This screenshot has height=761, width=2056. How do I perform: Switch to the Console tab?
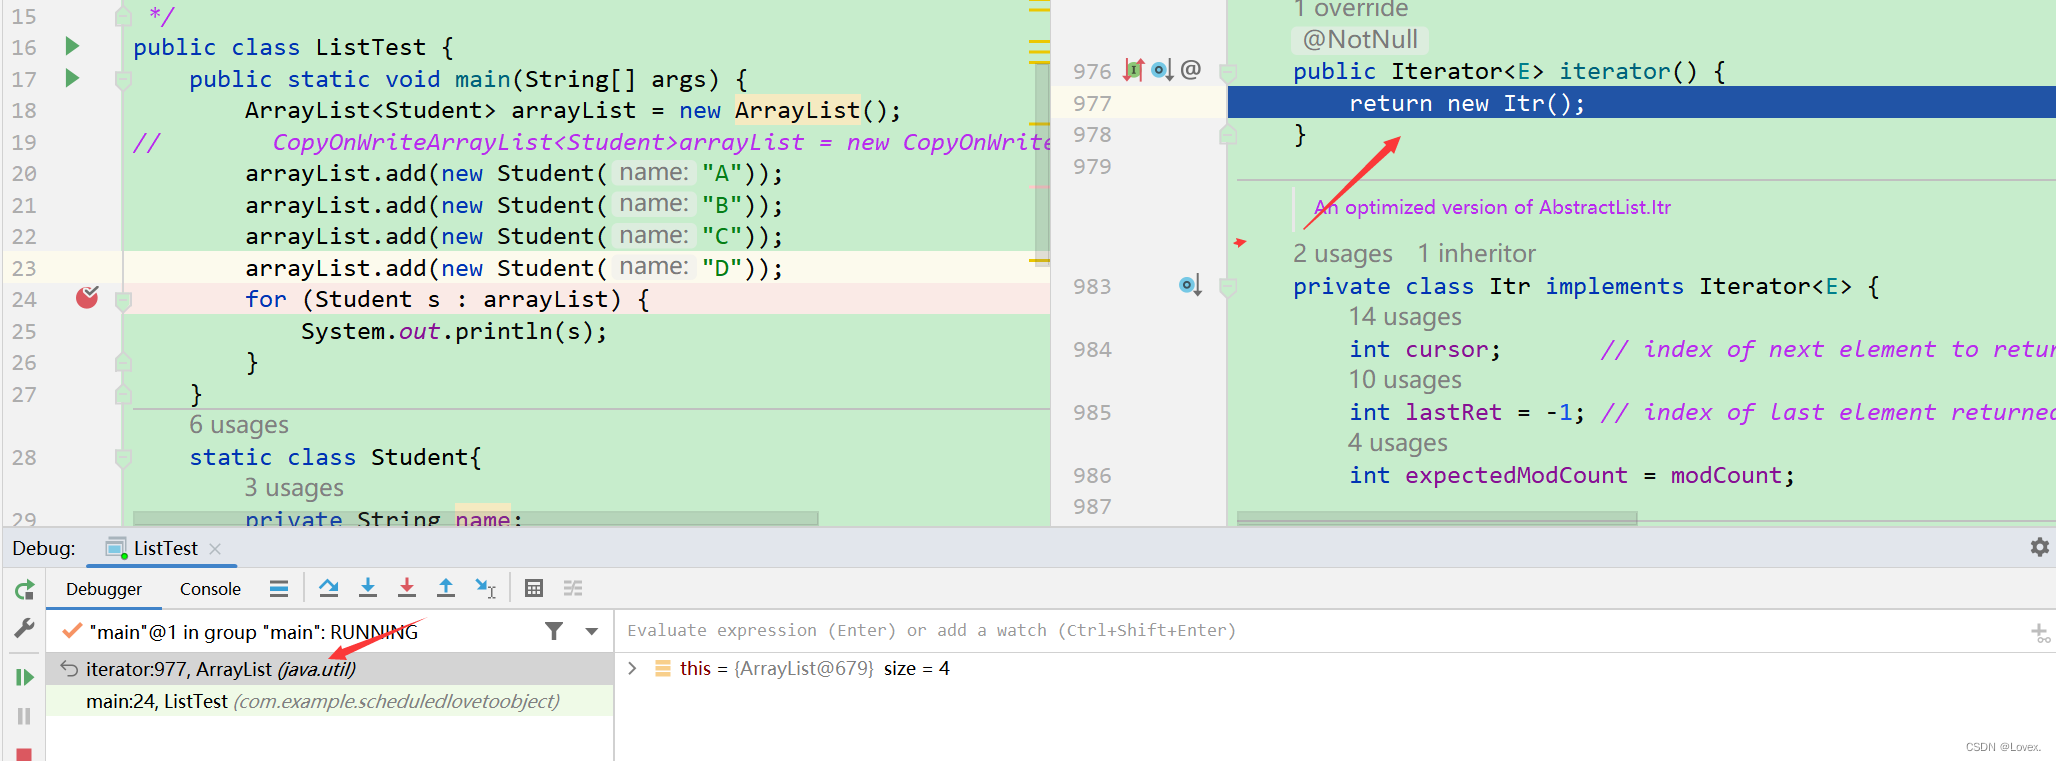coord(210,589)
